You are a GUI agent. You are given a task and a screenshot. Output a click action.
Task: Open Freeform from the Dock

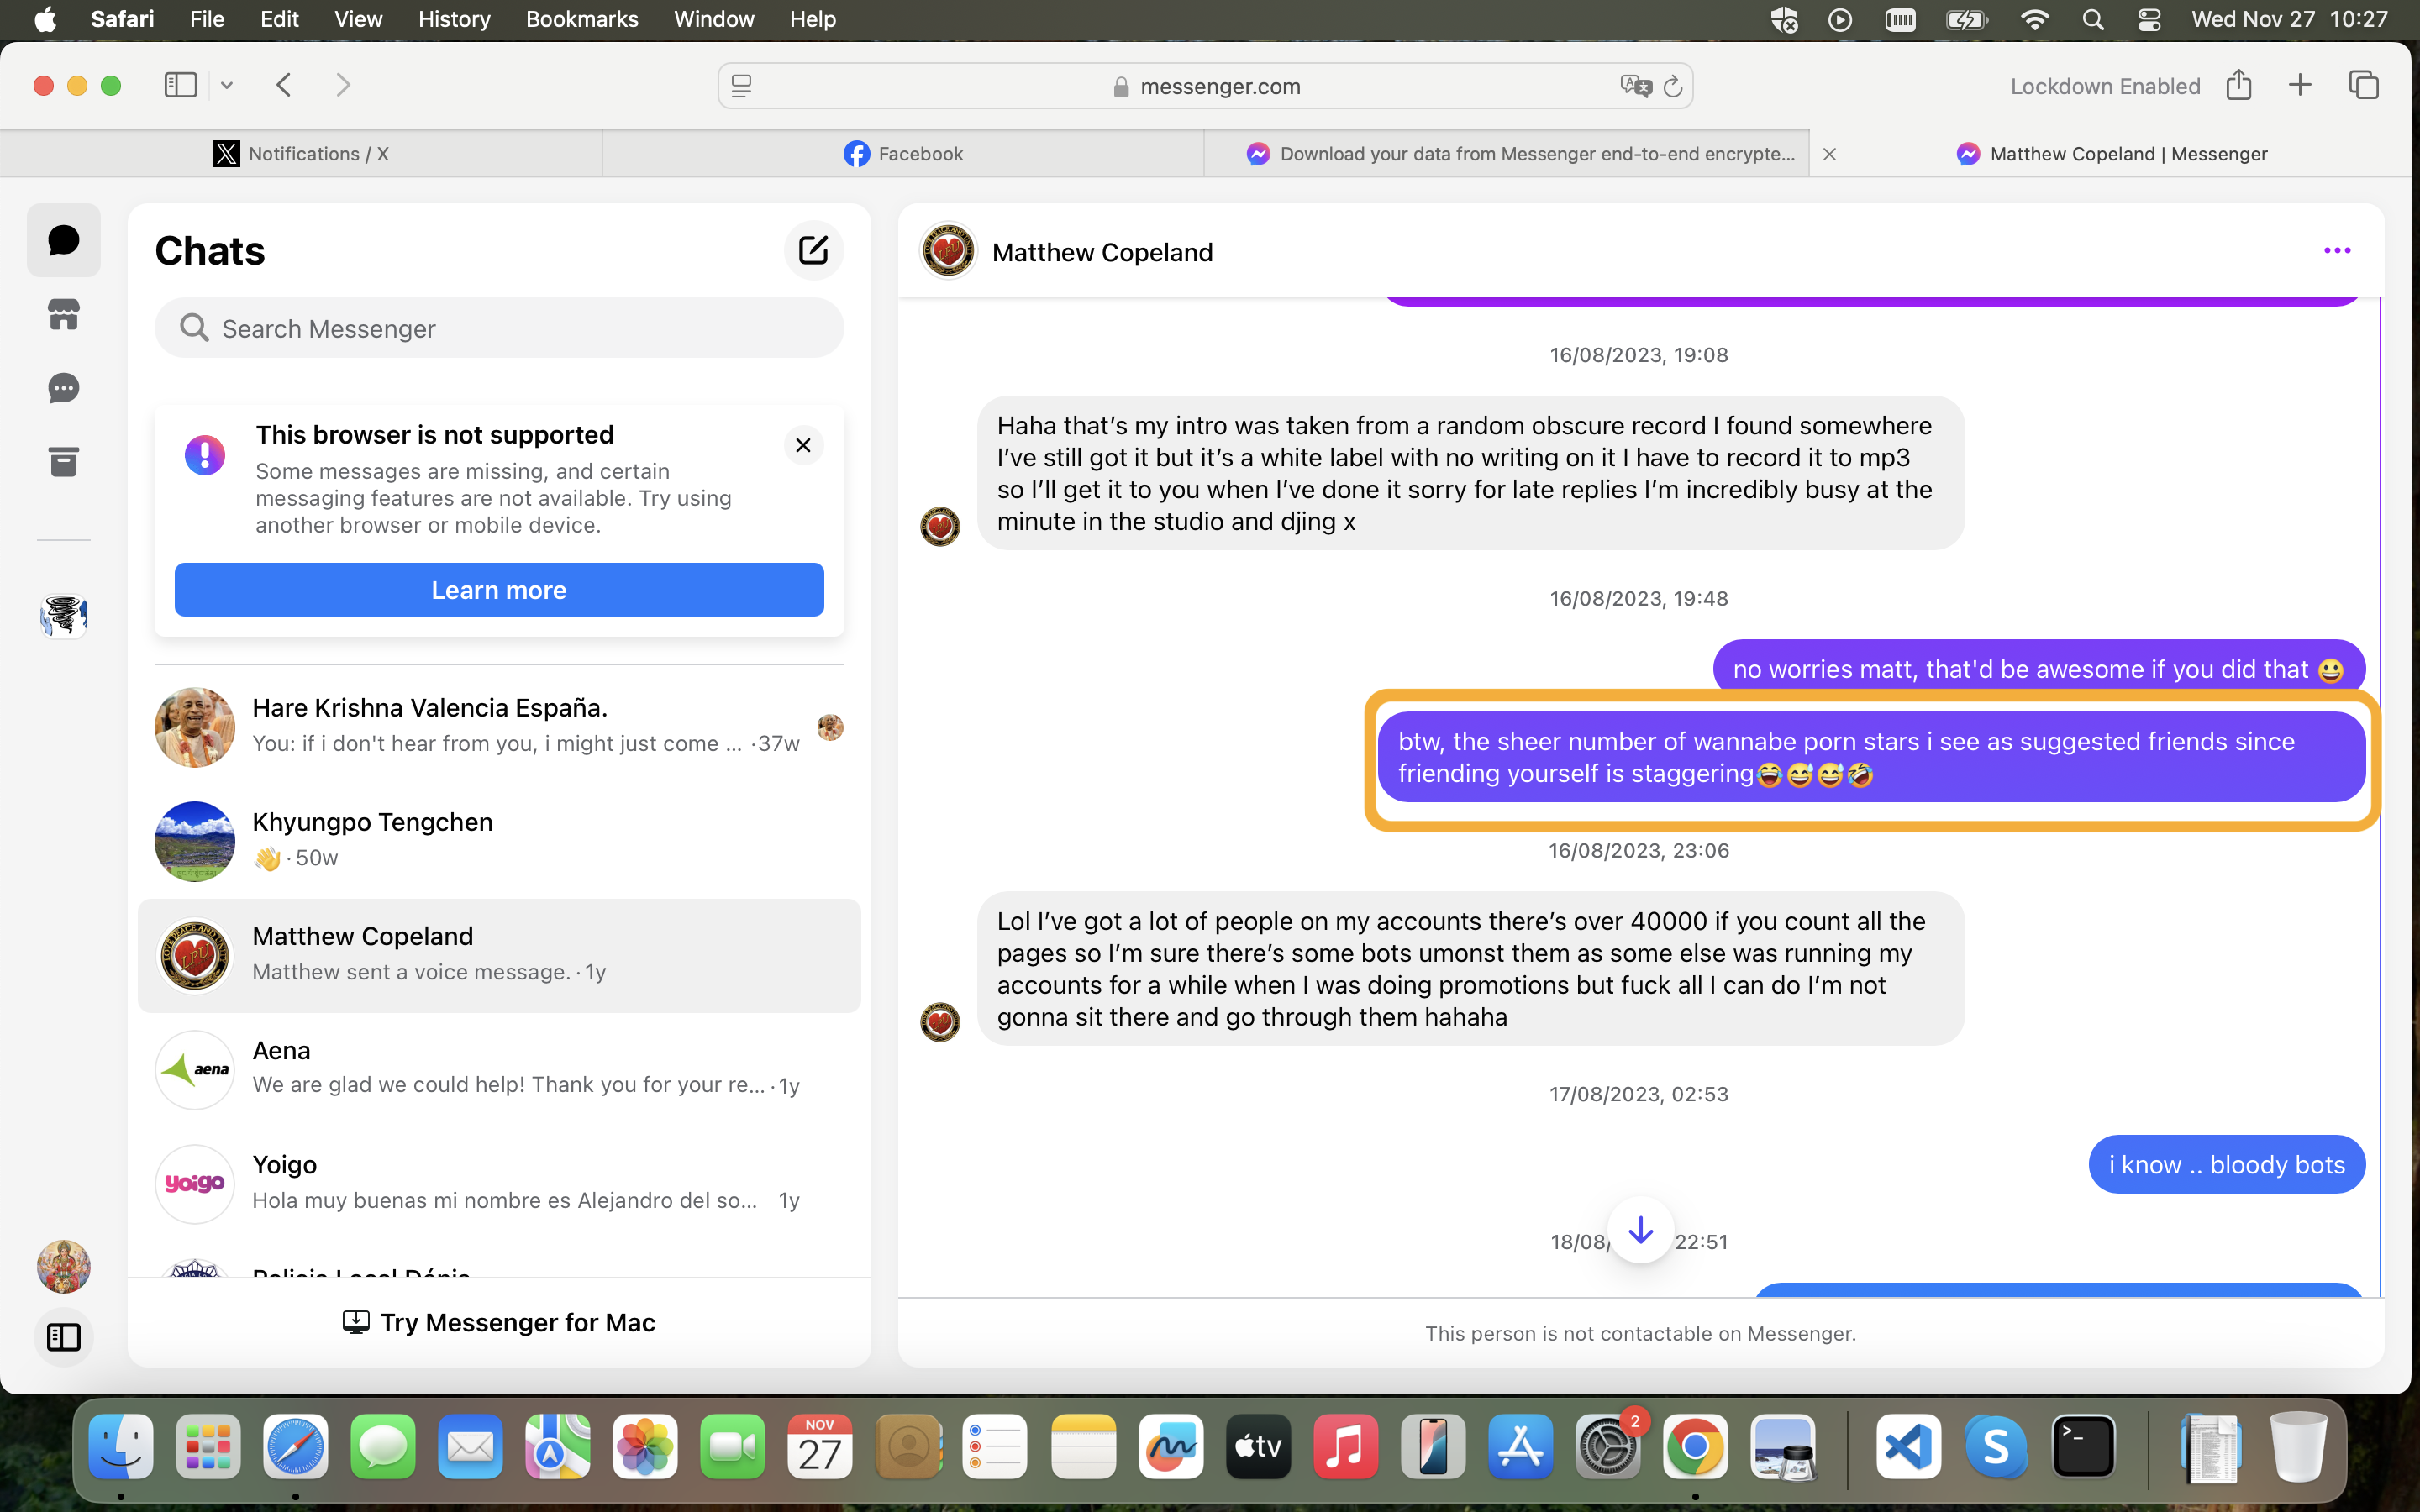pos(1171,1446)
